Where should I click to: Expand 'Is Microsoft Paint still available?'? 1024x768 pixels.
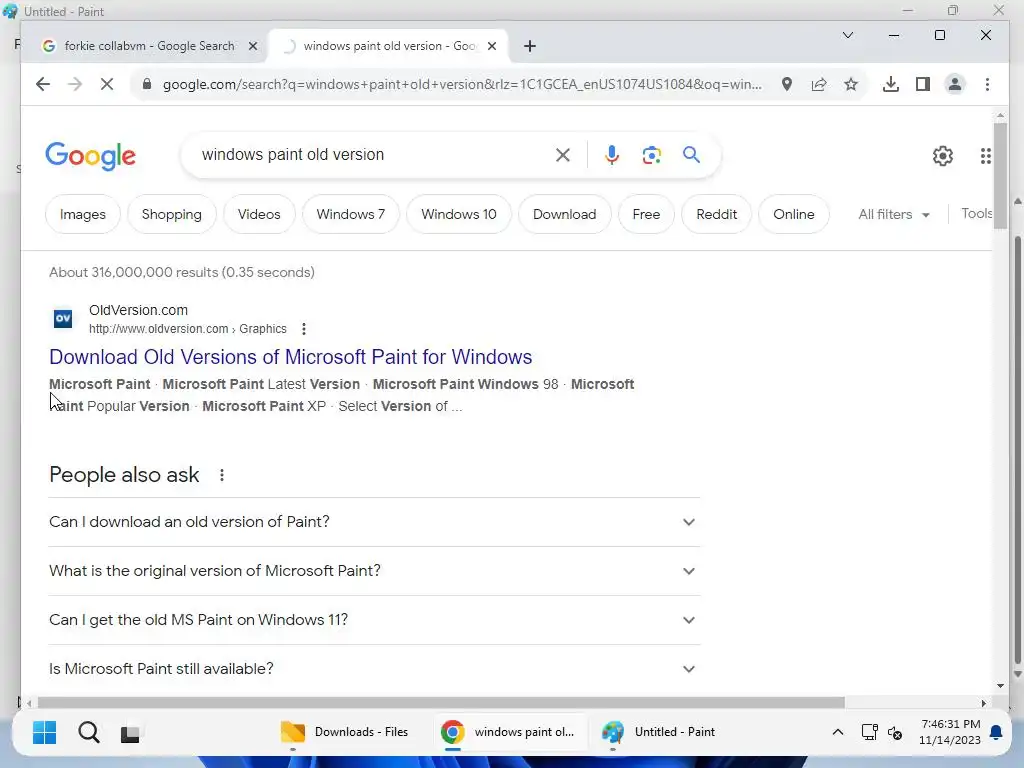pos(374,669)
